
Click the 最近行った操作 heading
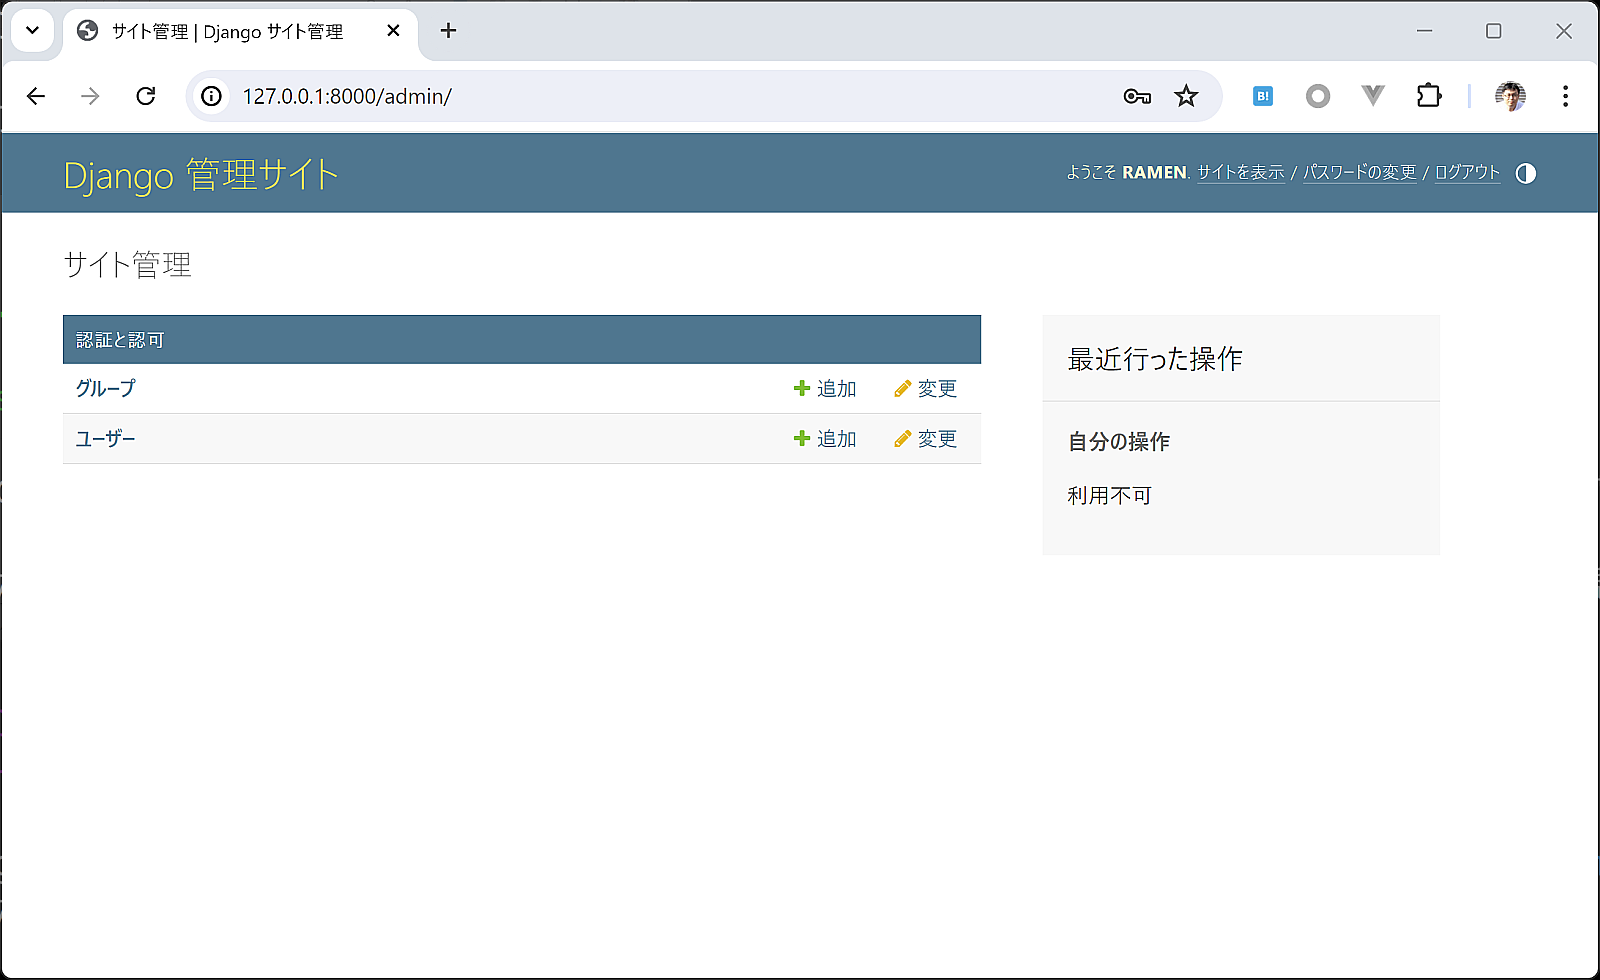coord(1155,359)
